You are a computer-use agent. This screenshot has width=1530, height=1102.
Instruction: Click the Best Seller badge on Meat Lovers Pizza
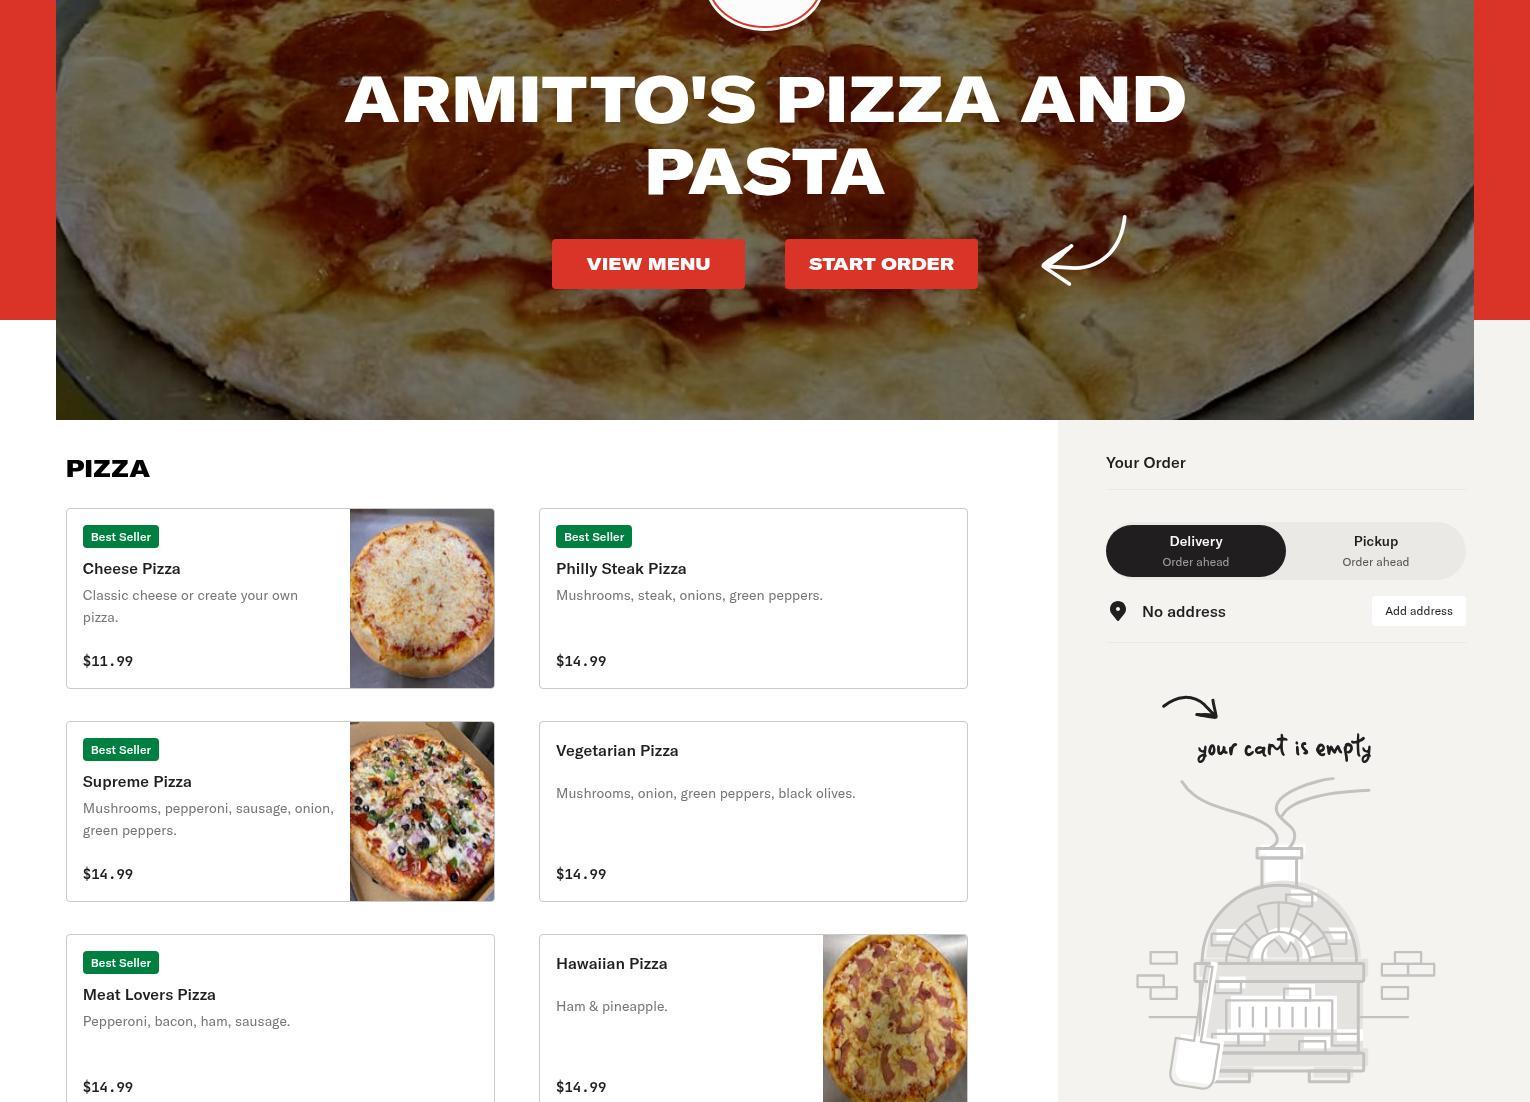pos(121,963)
